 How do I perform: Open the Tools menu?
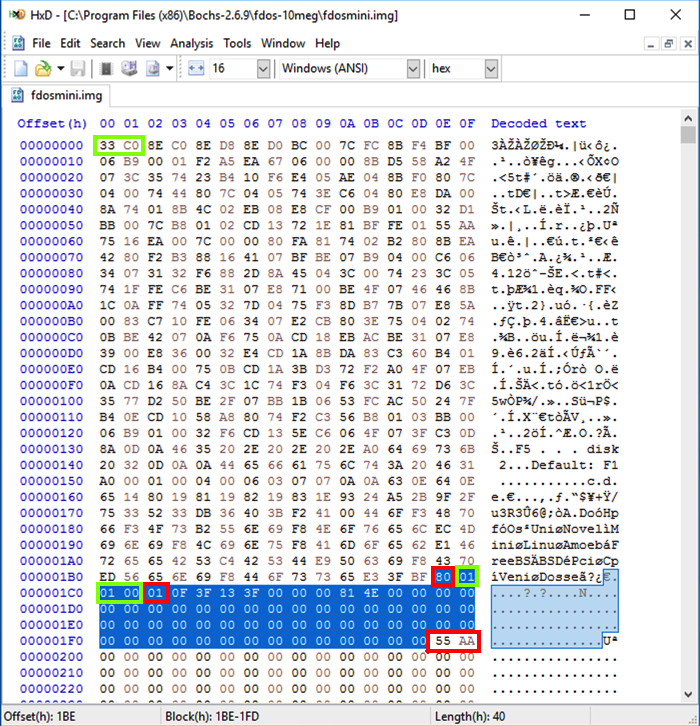237,44
